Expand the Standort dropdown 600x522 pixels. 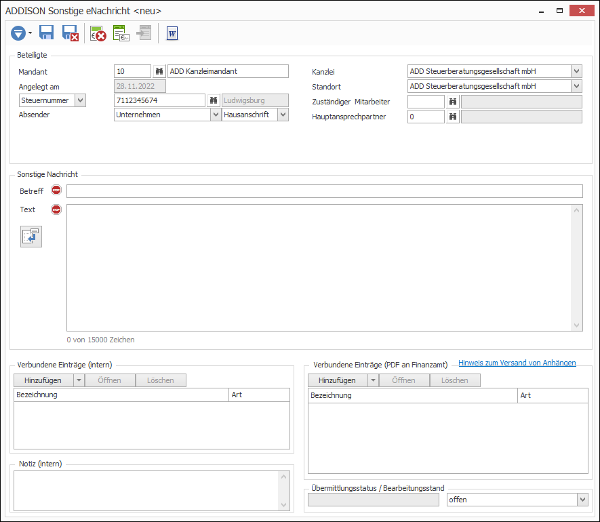point(577,86)
